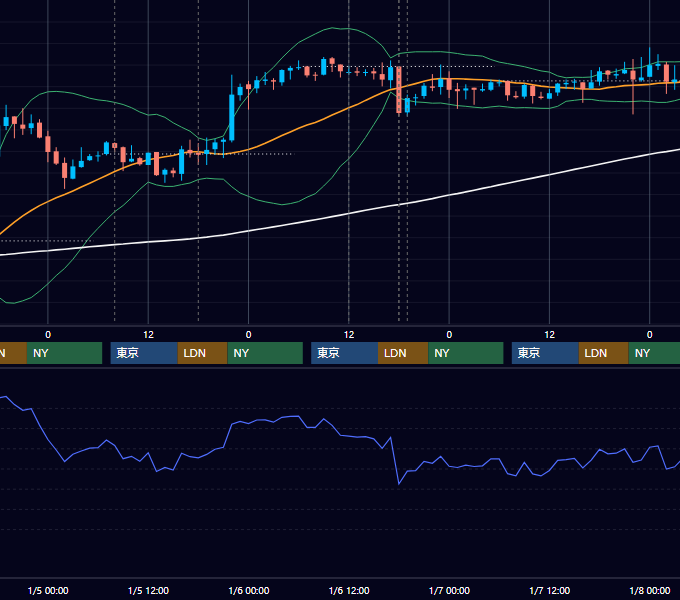Click the LDN session block on 1/7
The height and width of the screenshot is (600, 680).
tap(604, 353)
